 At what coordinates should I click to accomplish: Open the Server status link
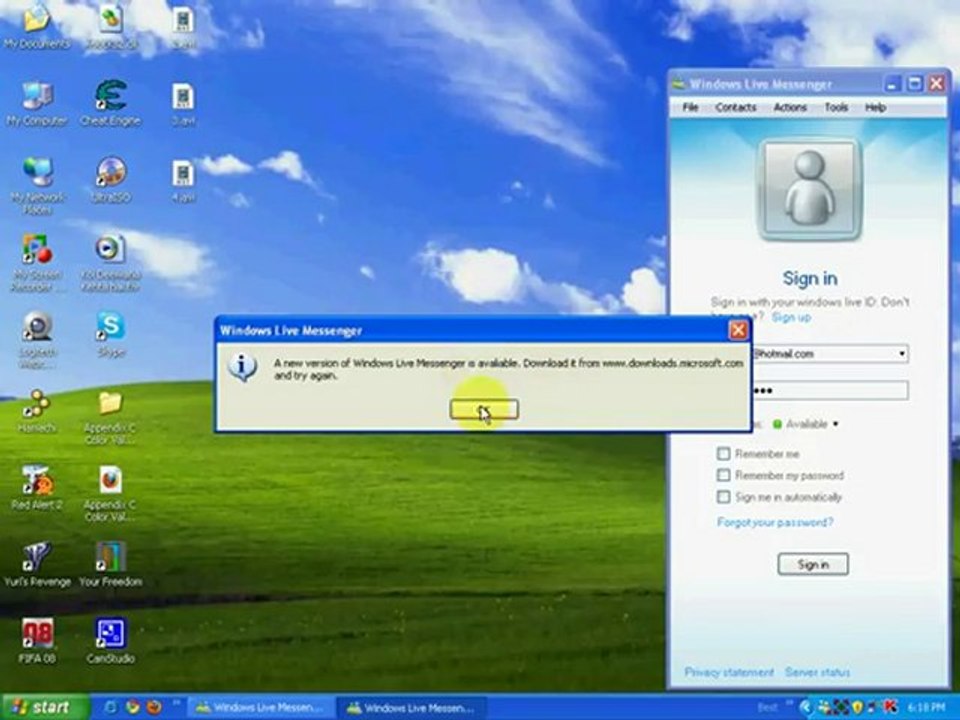[817, 672]
